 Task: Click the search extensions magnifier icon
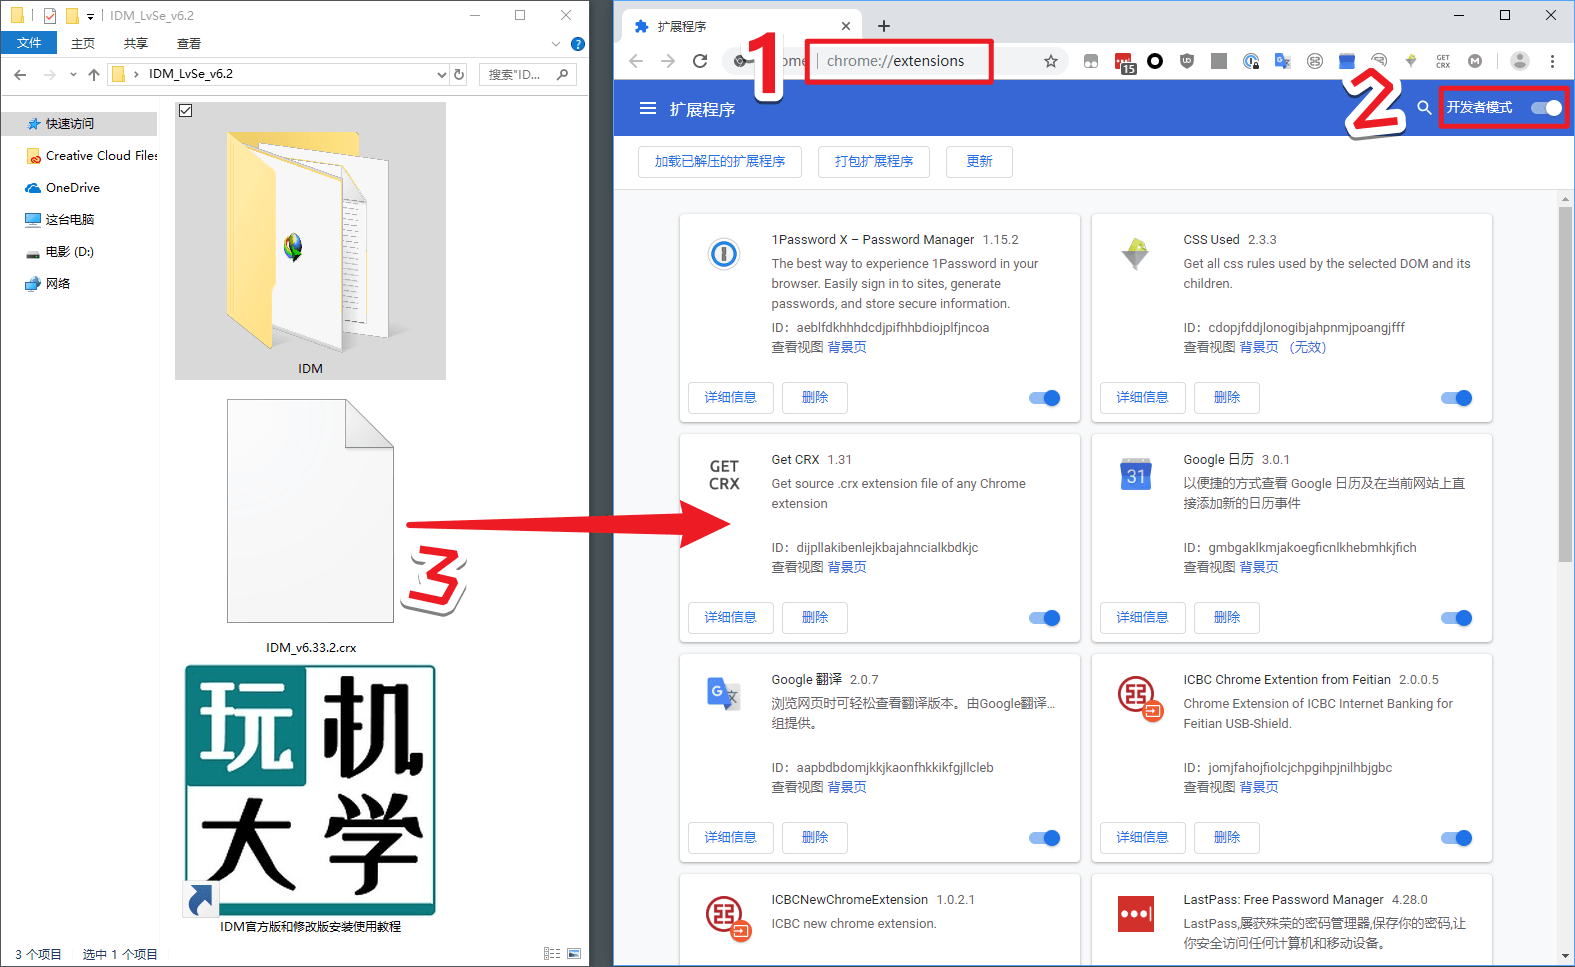(1424, 108)
